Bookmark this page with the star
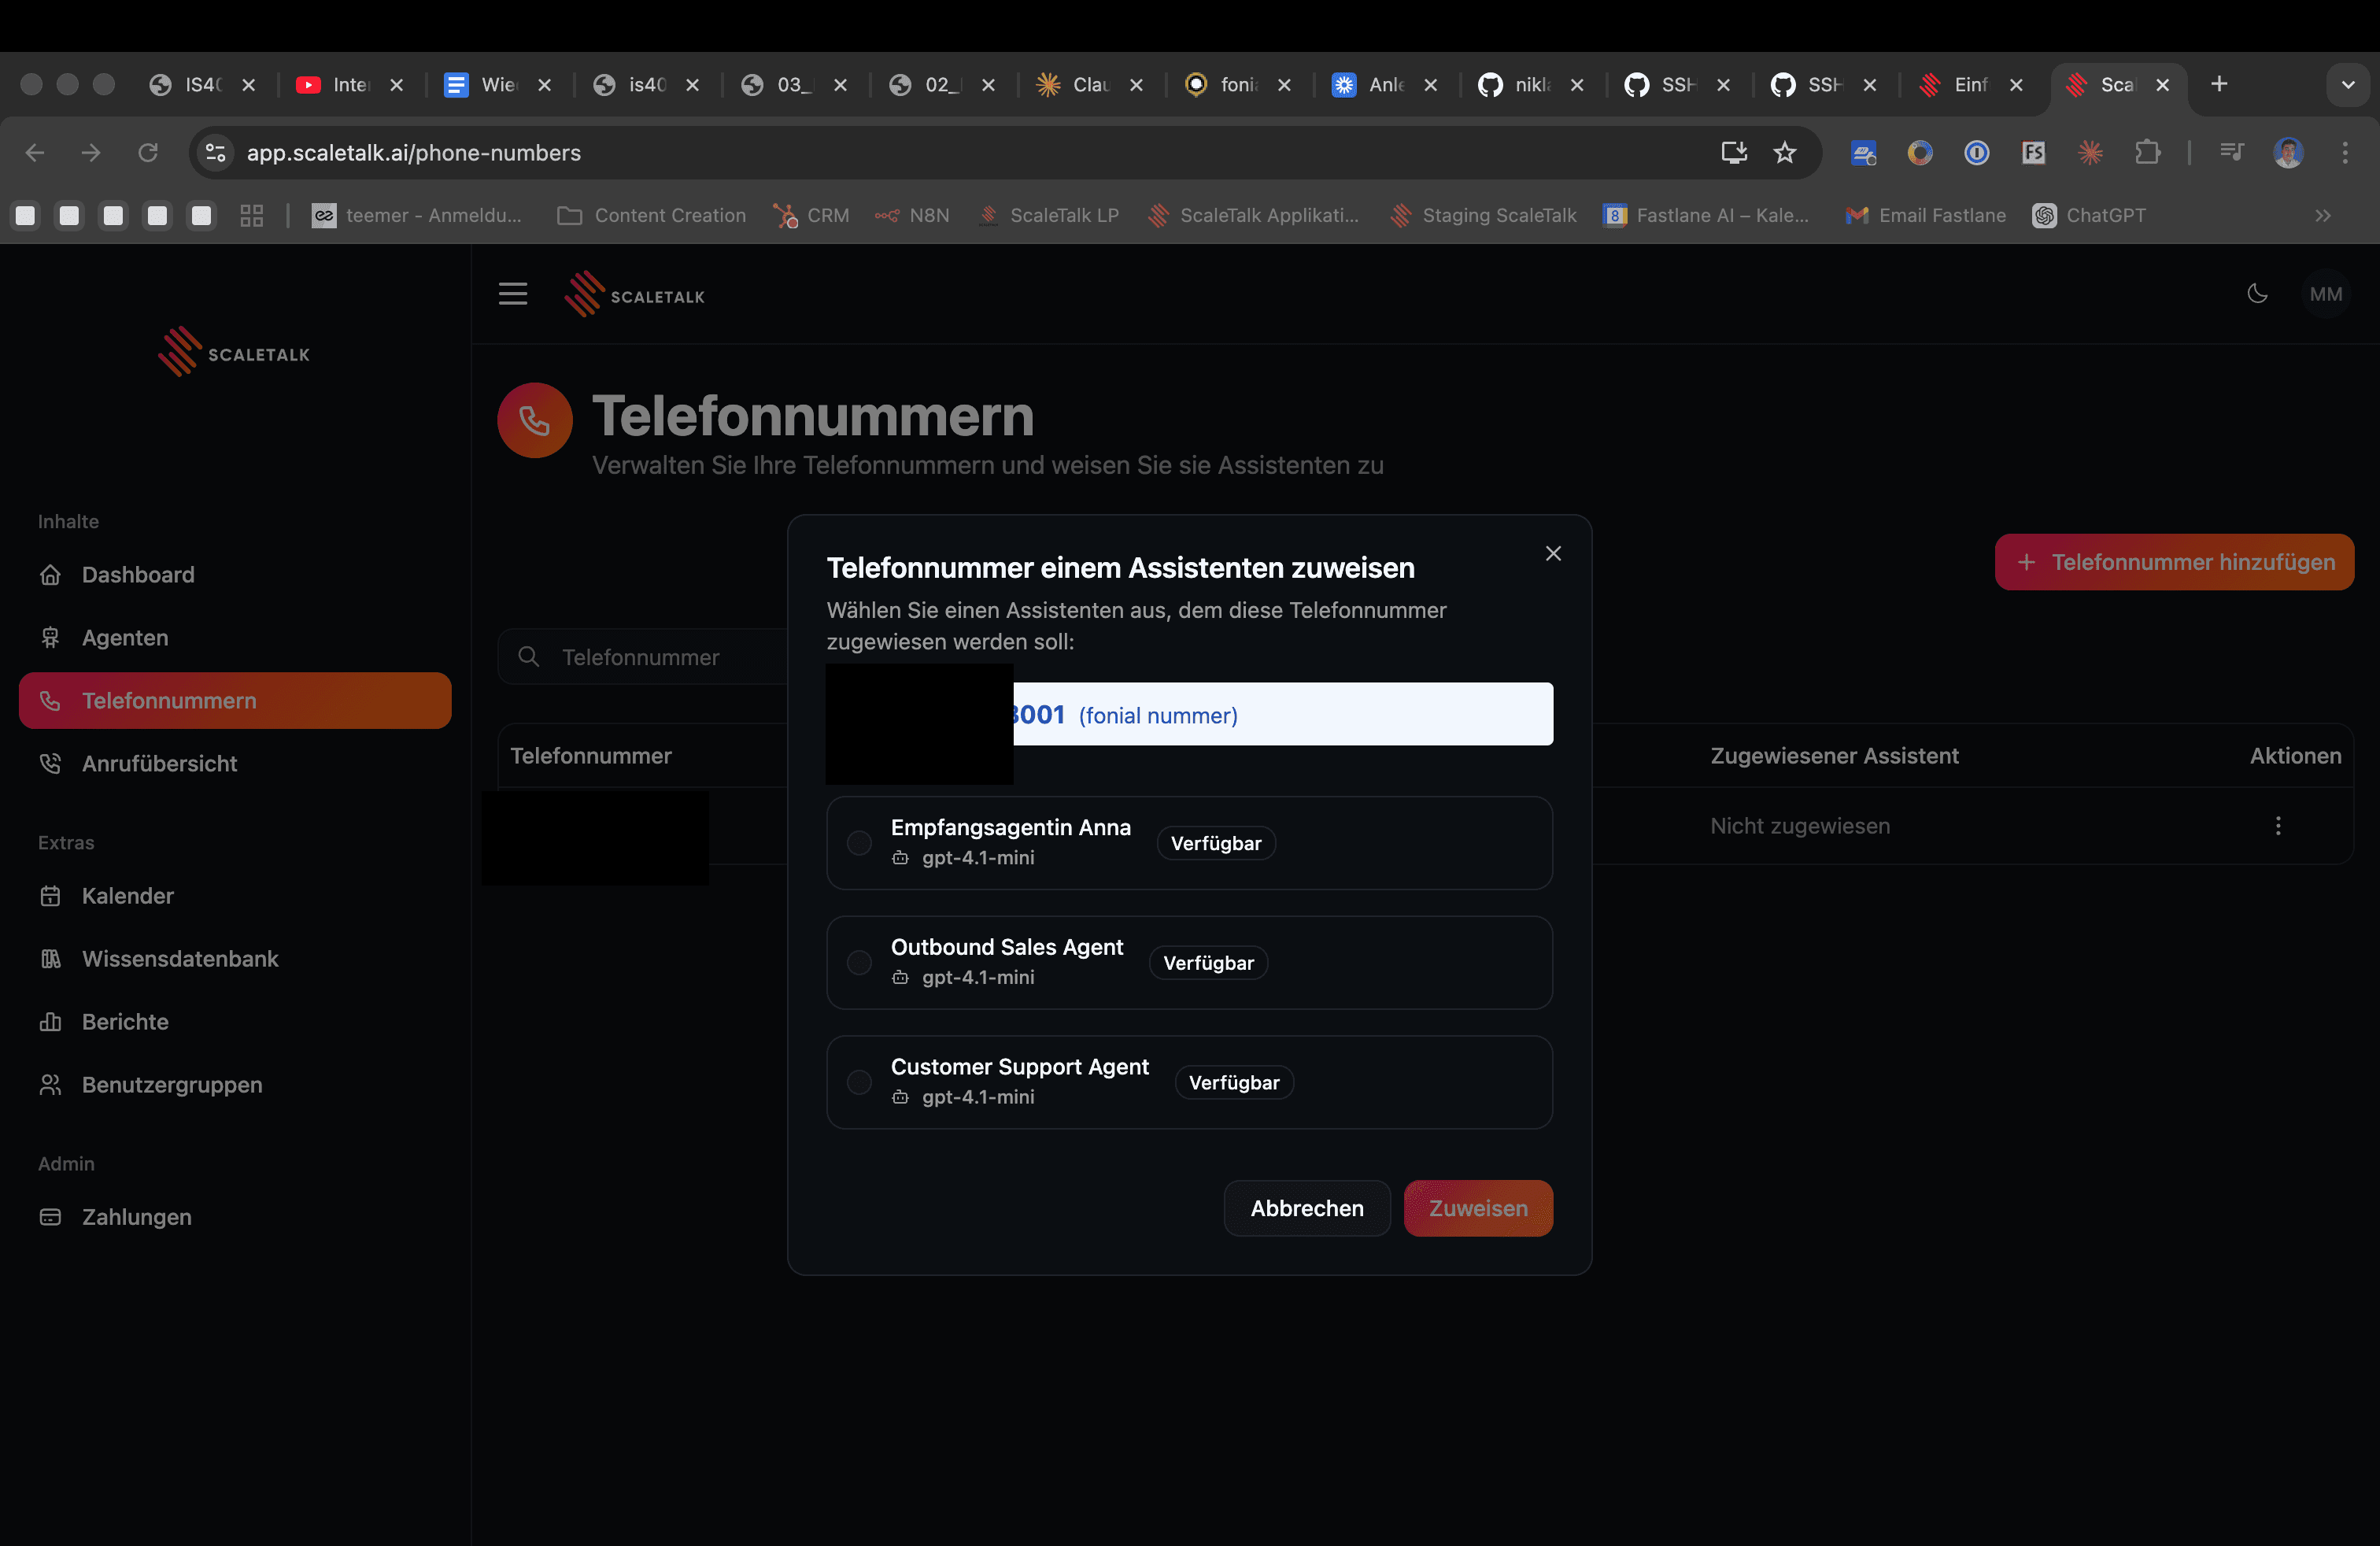 (1784, 152)
